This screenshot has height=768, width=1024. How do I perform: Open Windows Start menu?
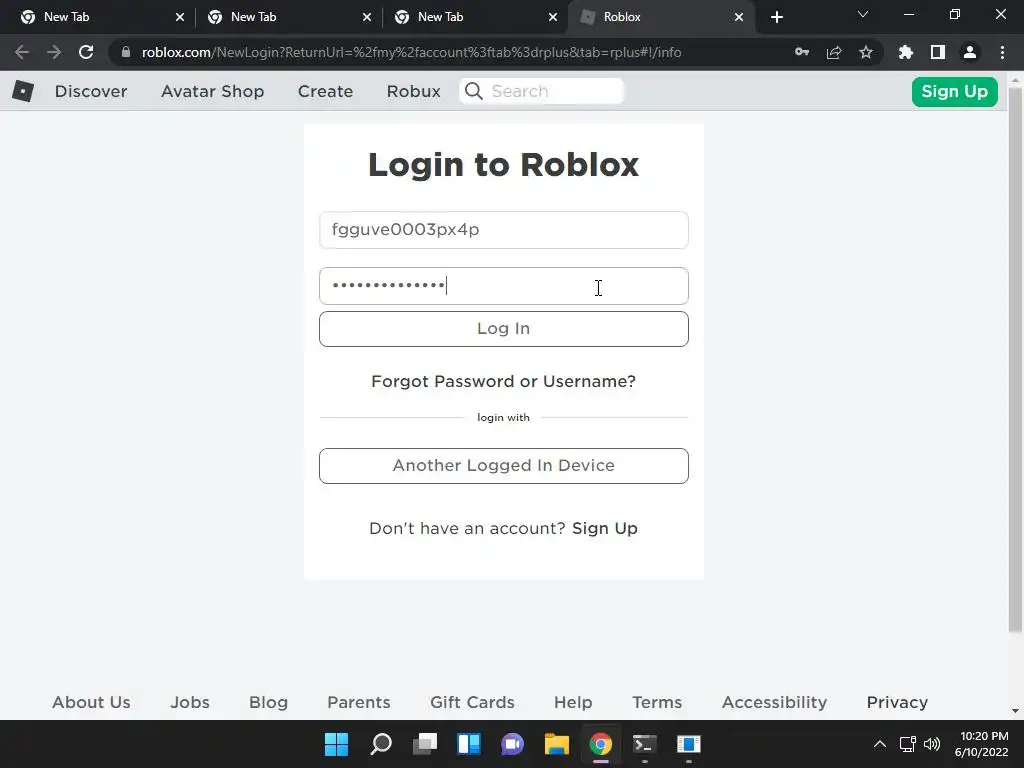[336, 744]
